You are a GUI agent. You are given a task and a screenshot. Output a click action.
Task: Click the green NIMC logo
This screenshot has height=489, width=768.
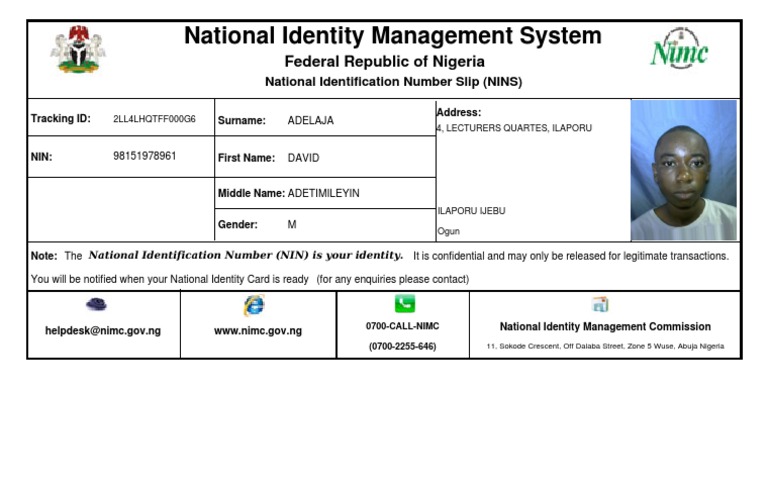679,49
